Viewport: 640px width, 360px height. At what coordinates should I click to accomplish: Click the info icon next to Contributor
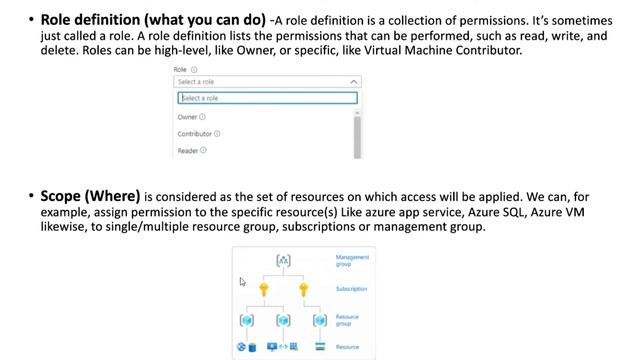[x=217, y=133]
